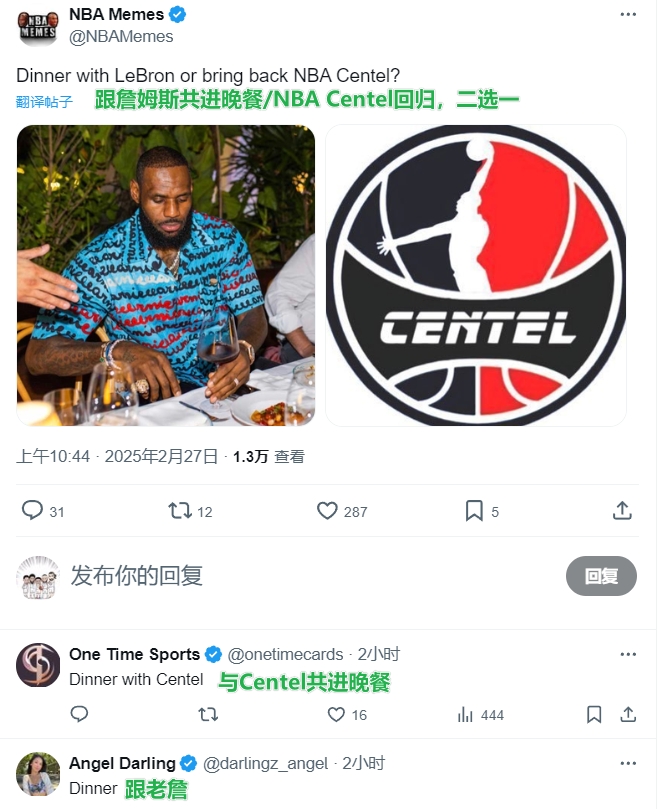Viewport: 658px width, 809px height.
Task: Like the One Time Sports reply
Action: [336, 715]
